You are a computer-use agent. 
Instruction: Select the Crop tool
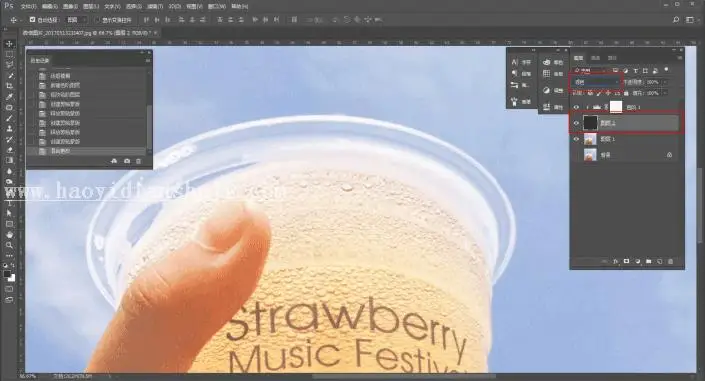[9, 86]
